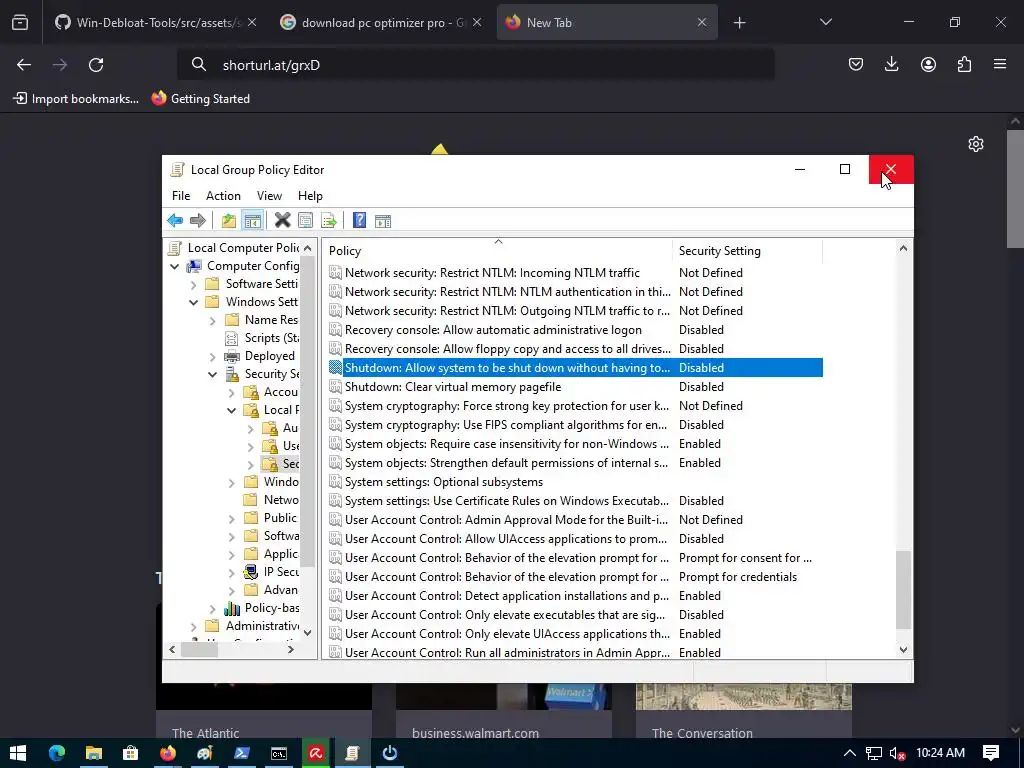Click the Up one level folder icon
Screen dimensions: 1024x768
tap(229, 221)
